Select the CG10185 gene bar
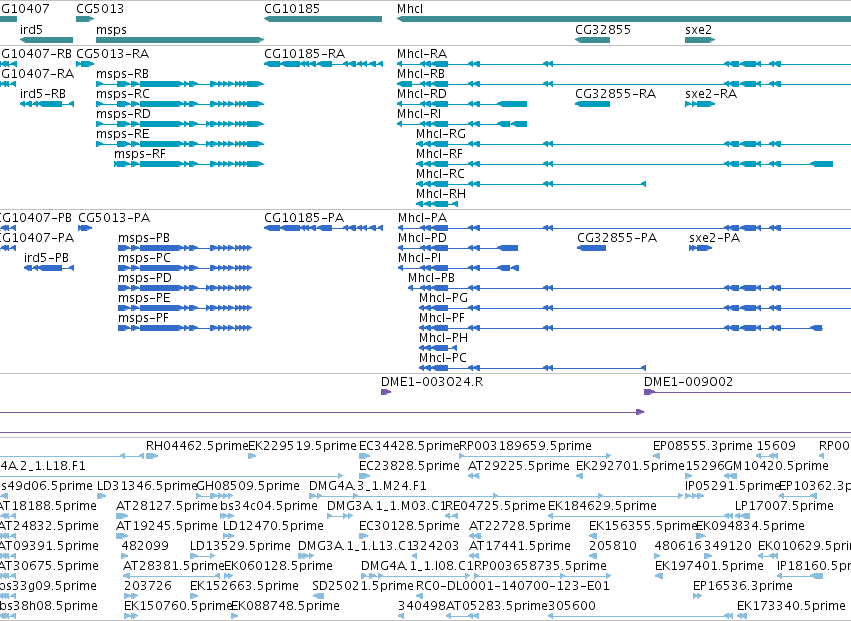Screen dimensions: 851x621 tap(323, 19)
